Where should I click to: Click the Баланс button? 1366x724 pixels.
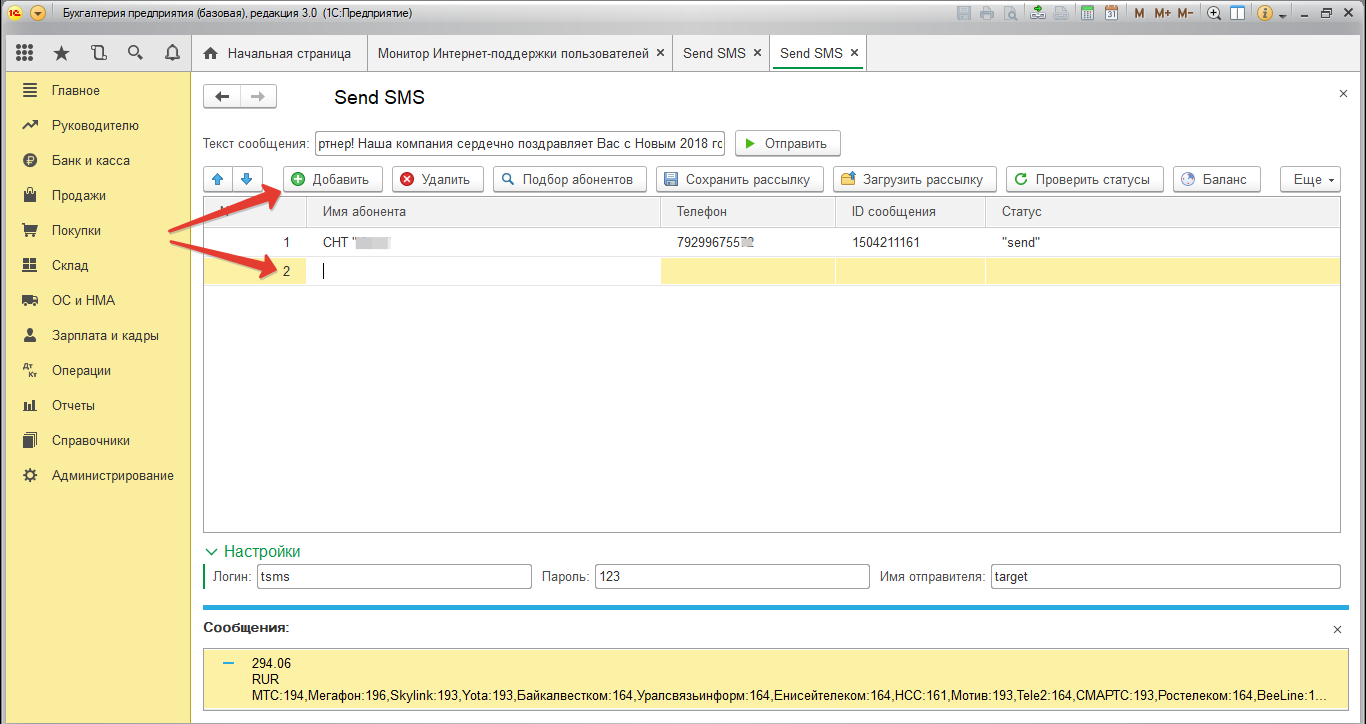point(1217,179)
